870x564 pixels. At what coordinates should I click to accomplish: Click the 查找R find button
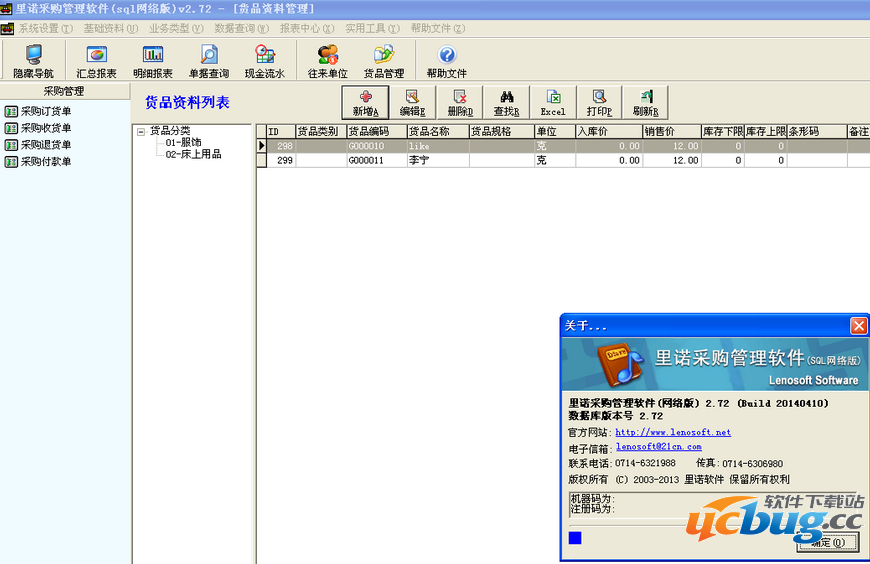pyautogui.click(x=507, y=103)
